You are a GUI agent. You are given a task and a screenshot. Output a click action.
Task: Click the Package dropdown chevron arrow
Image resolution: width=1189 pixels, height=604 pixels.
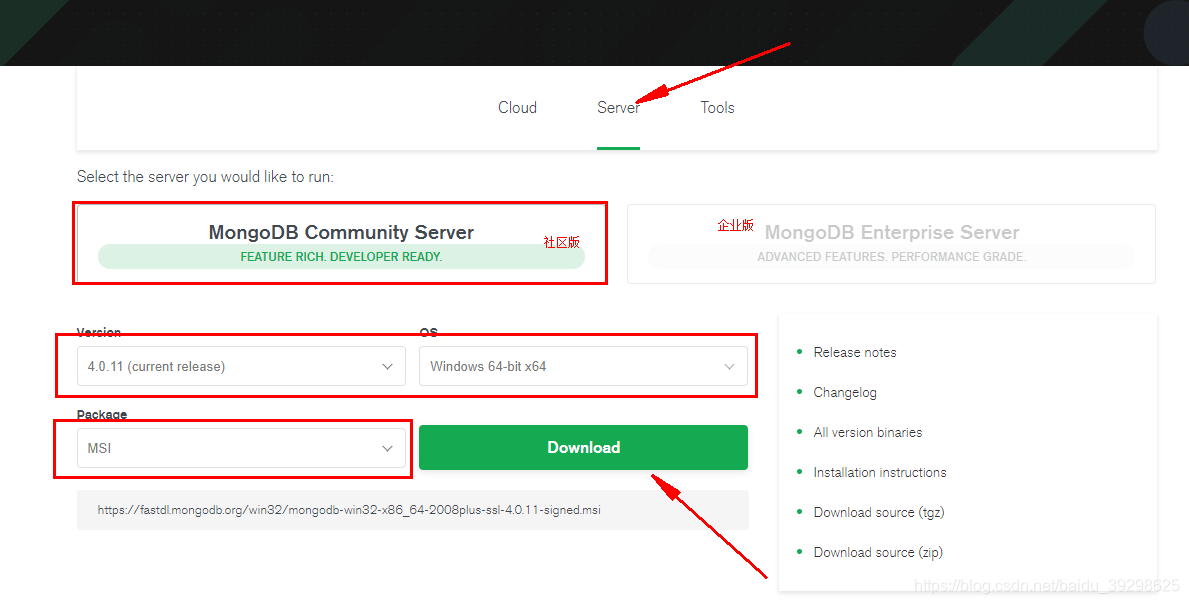[387, 449]
